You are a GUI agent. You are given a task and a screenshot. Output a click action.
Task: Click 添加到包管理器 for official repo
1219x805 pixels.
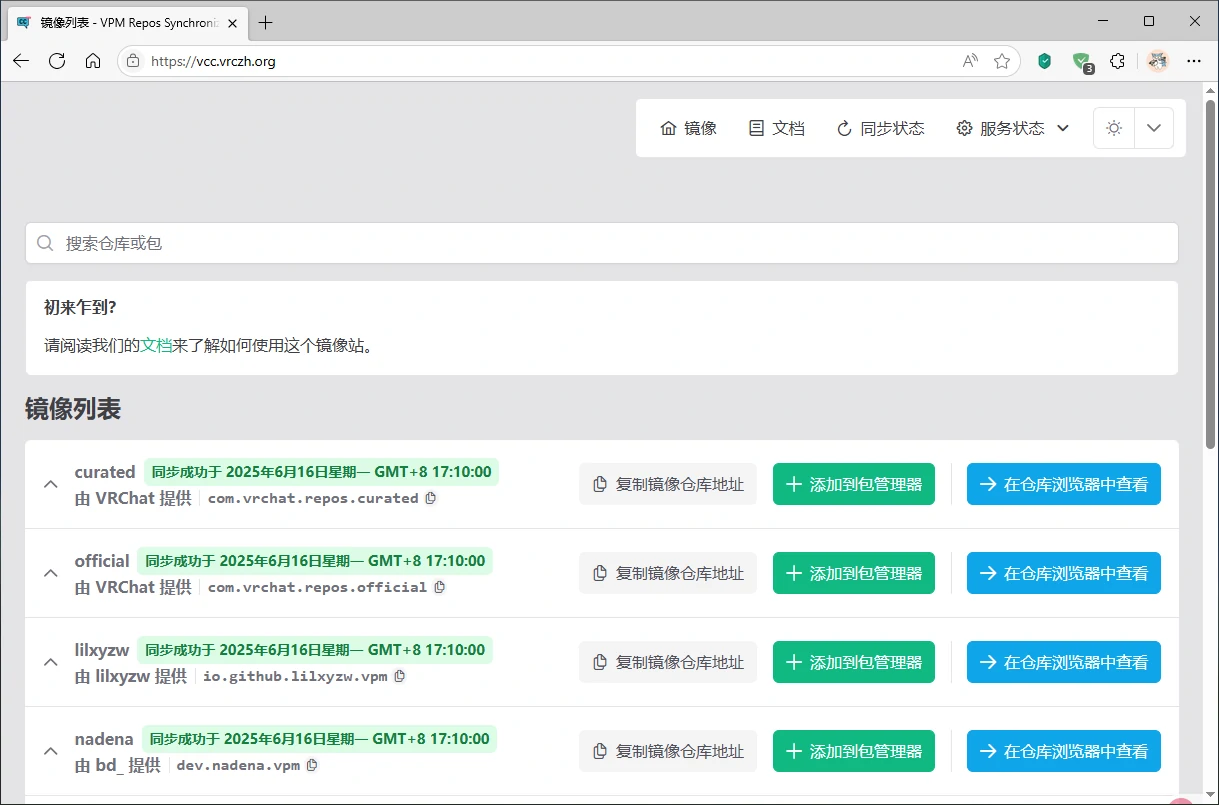pyautogui.click(x=853, y=573)
